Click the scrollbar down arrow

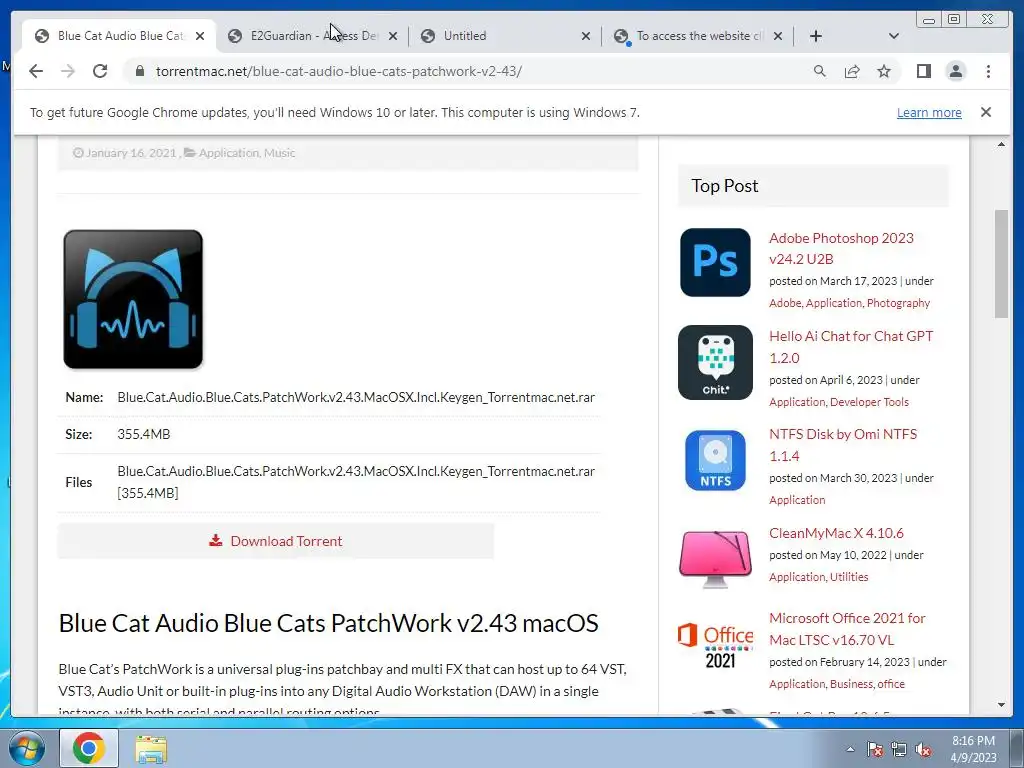tap(1001, 705)
